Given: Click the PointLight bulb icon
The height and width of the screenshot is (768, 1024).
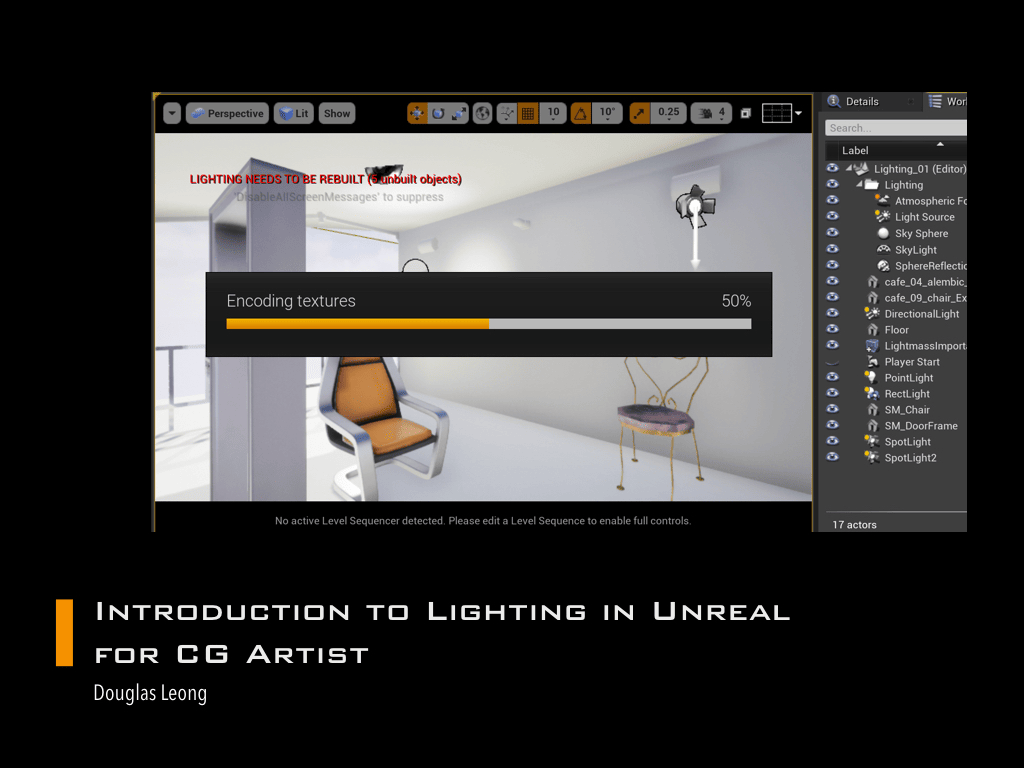Looking at the screenshot, I should click(871, 377).
